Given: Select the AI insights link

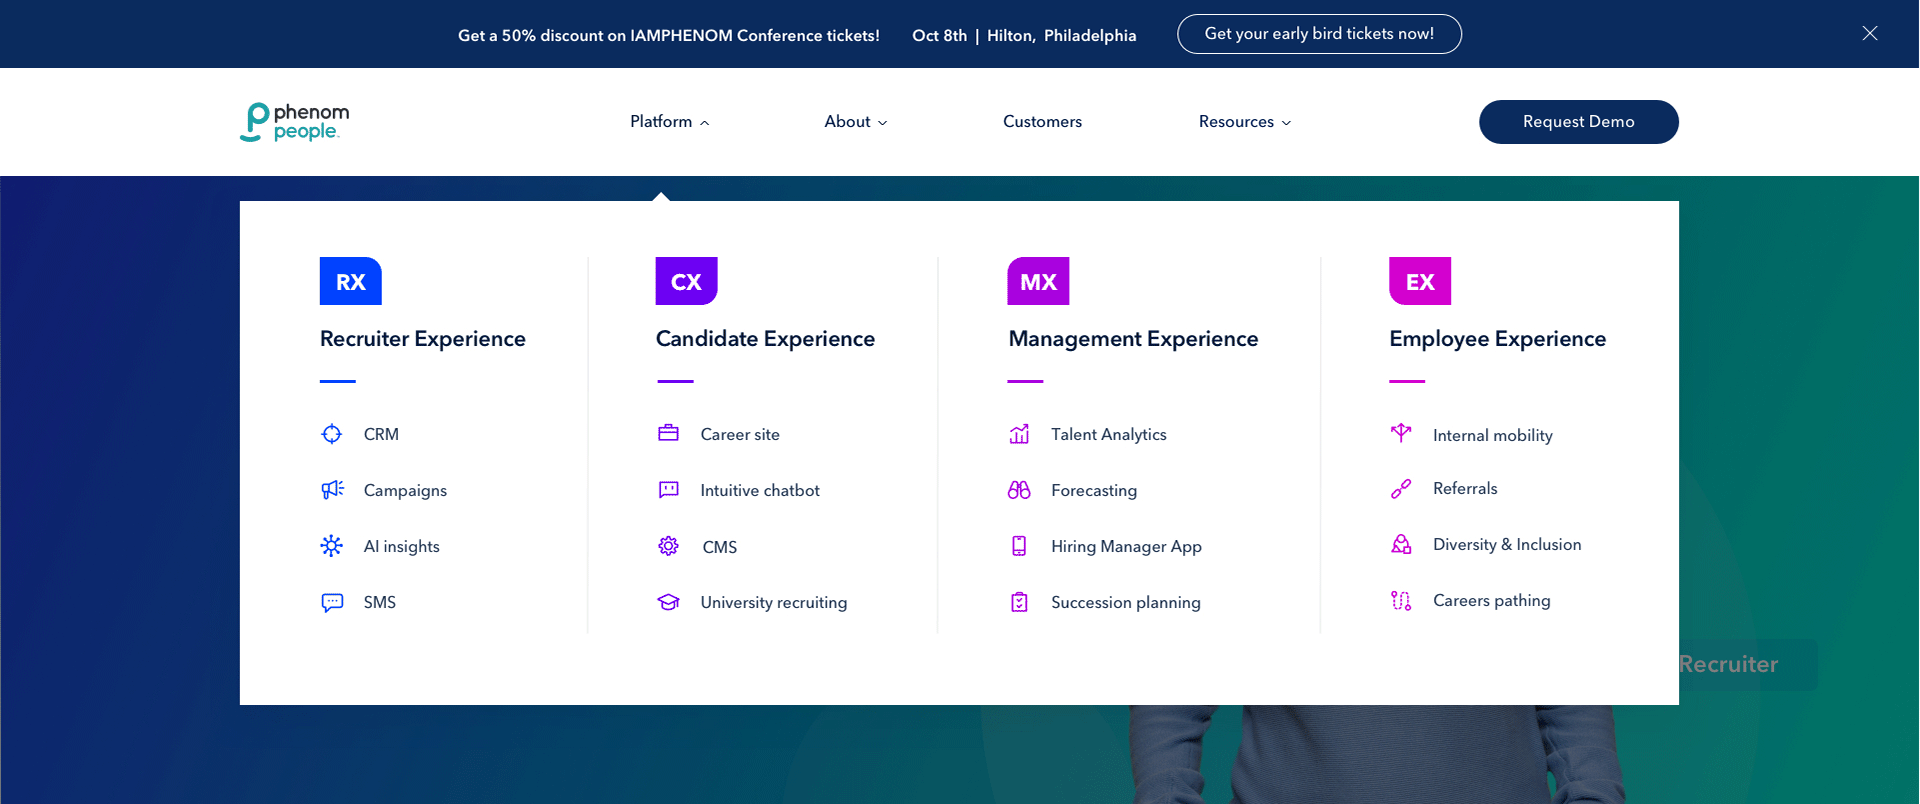Looking at the screenshot, I should point(402,546).
